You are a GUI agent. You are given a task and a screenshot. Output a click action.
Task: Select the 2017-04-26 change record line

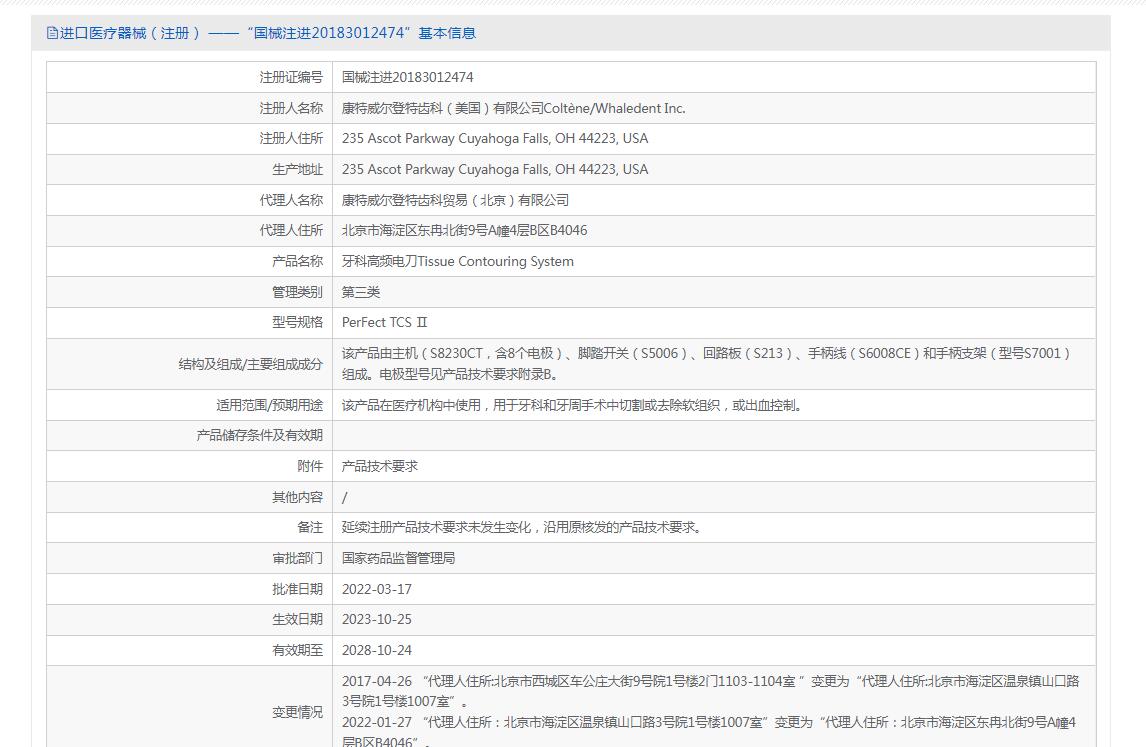710,691
